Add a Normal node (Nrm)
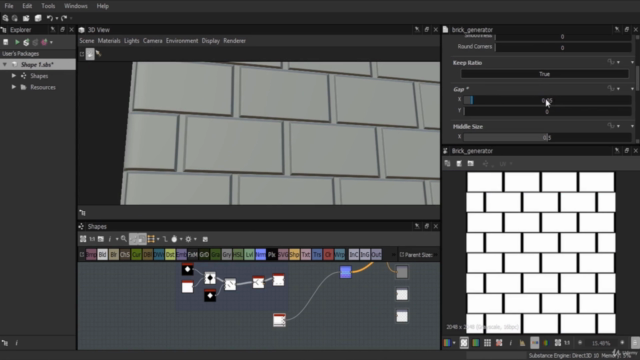The width and height of the screenshot is (640, 360). [x=260, y=255]
